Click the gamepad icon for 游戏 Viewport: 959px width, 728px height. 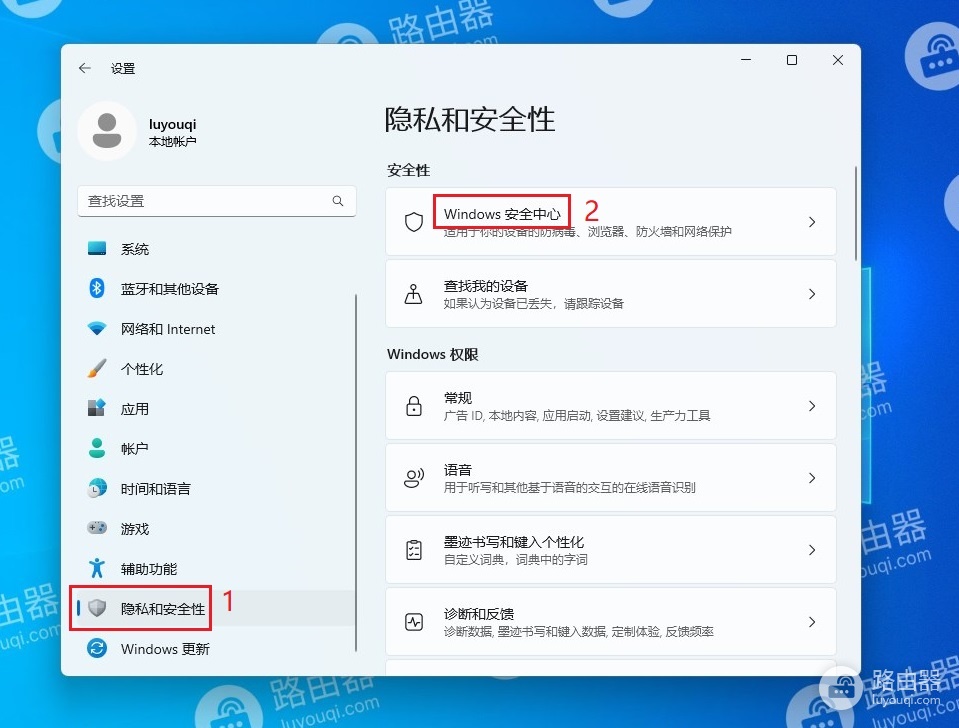(97, 528)
